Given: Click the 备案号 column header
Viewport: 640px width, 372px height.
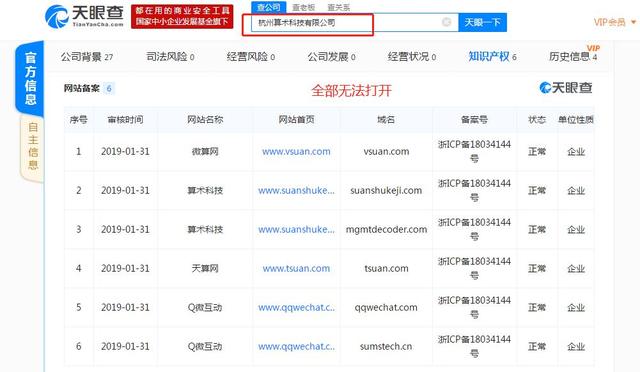Looking at the screenshot, I should pyautogui.click(x=474, y=120).
